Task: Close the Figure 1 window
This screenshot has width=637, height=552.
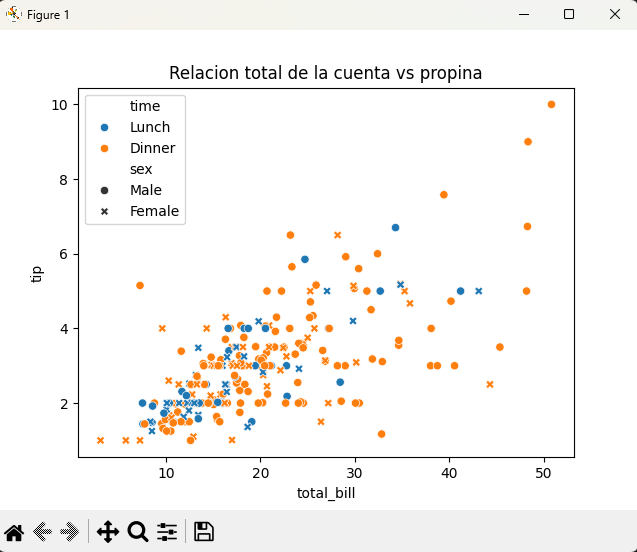Action: pos(614,14)
